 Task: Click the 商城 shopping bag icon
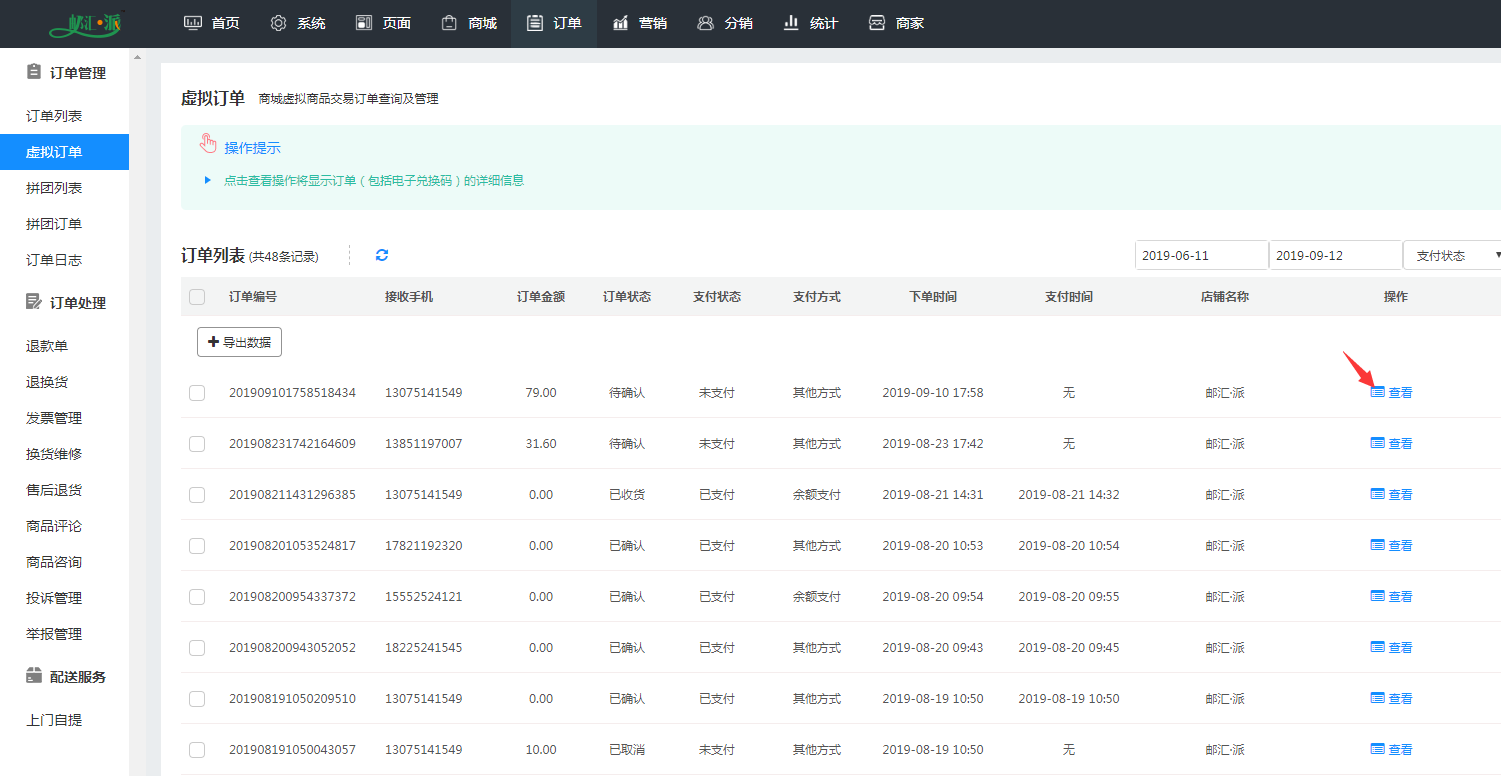(x=450, y=23)
